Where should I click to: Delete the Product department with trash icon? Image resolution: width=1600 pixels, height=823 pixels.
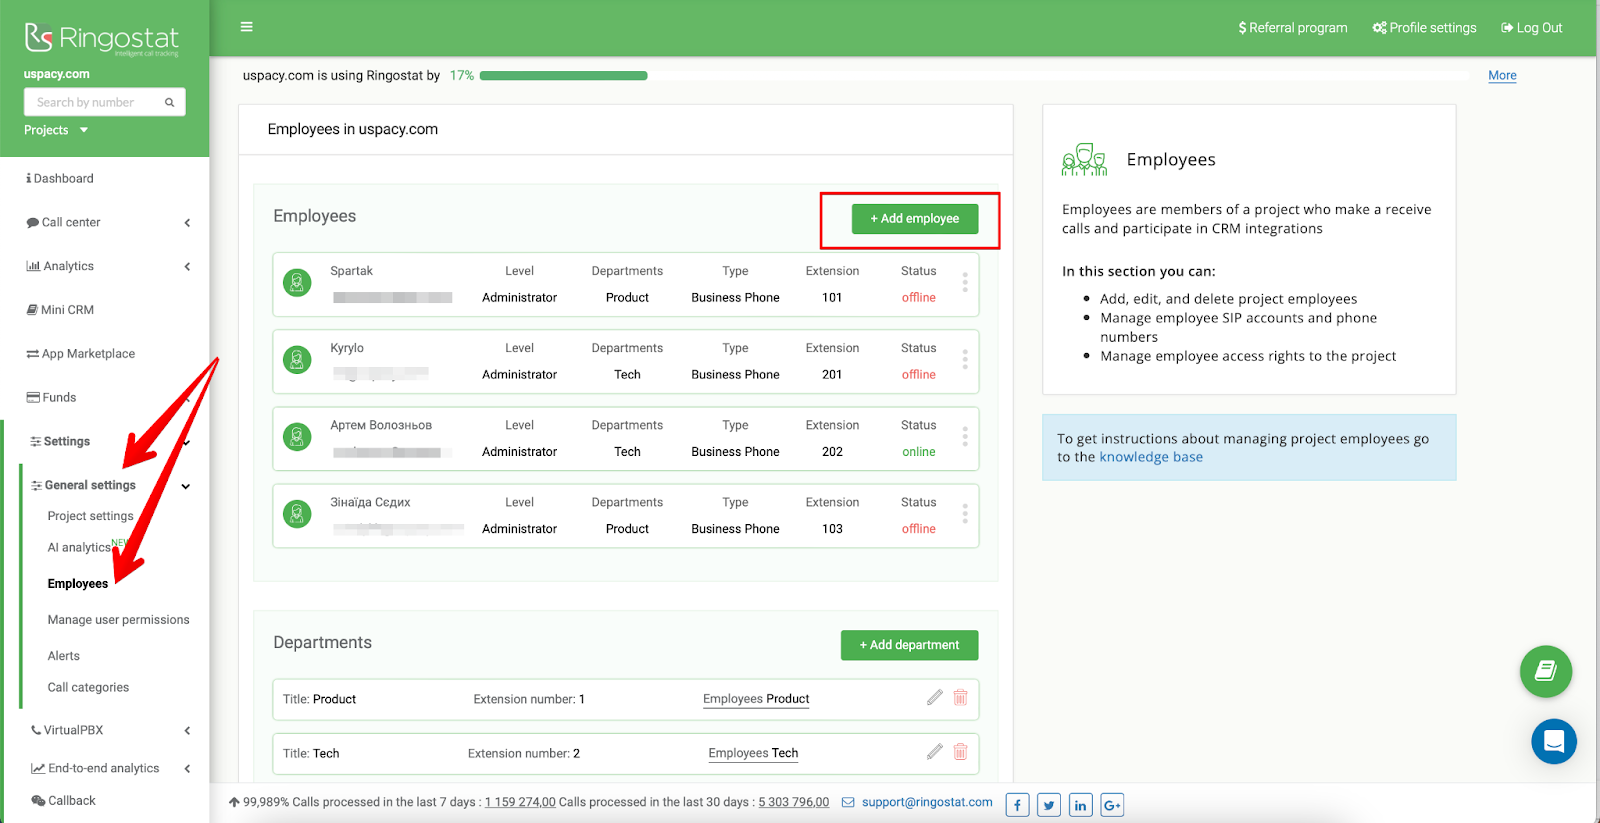[x=960, y=698]
